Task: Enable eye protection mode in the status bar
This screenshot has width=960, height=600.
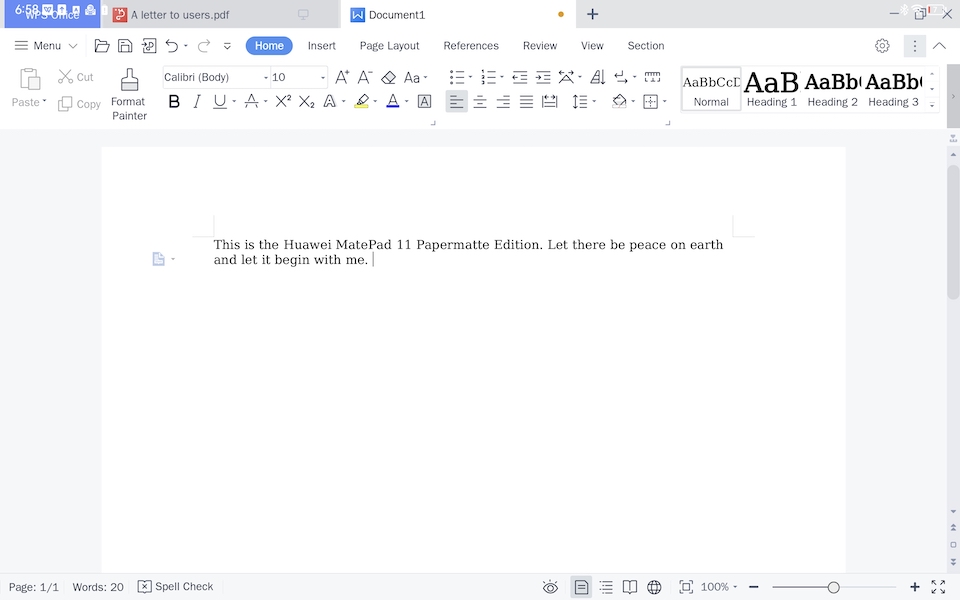Action: (x=550, y=587)
